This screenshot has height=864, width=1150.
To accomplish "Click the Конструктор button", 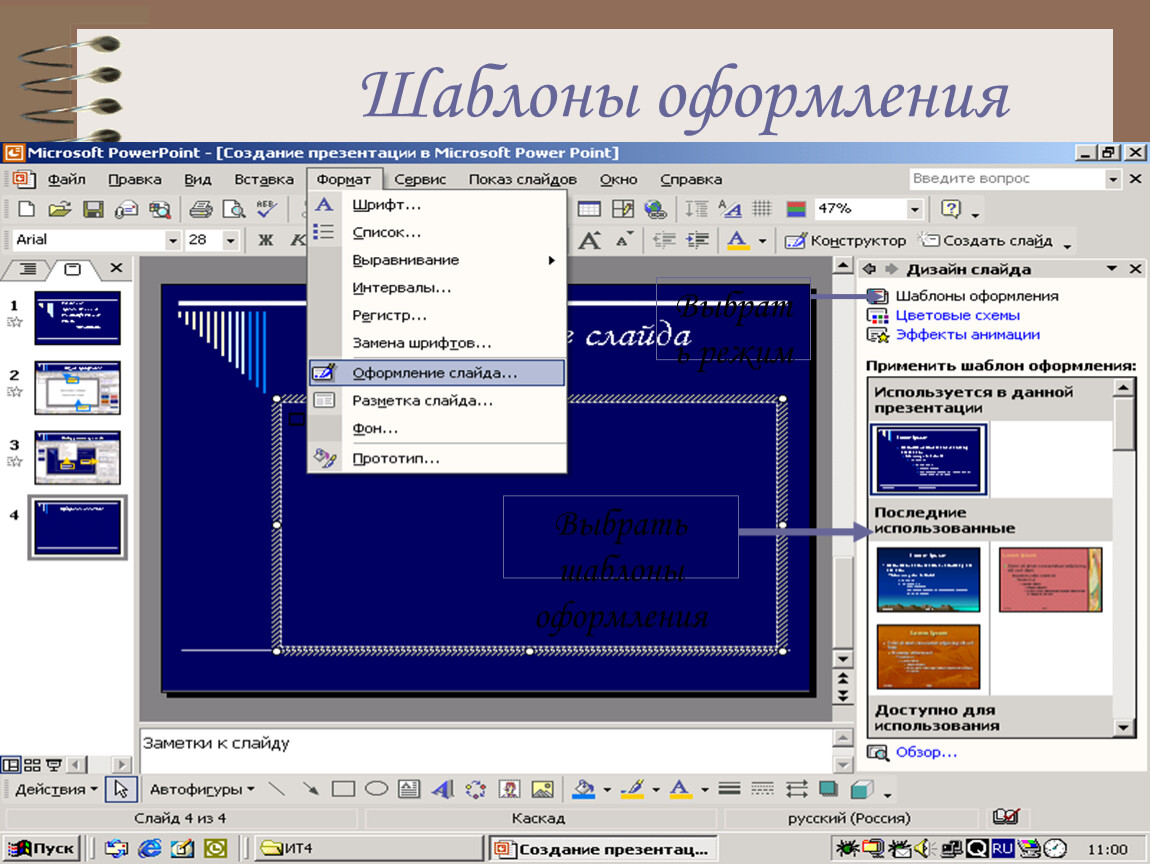I will 846,241.
